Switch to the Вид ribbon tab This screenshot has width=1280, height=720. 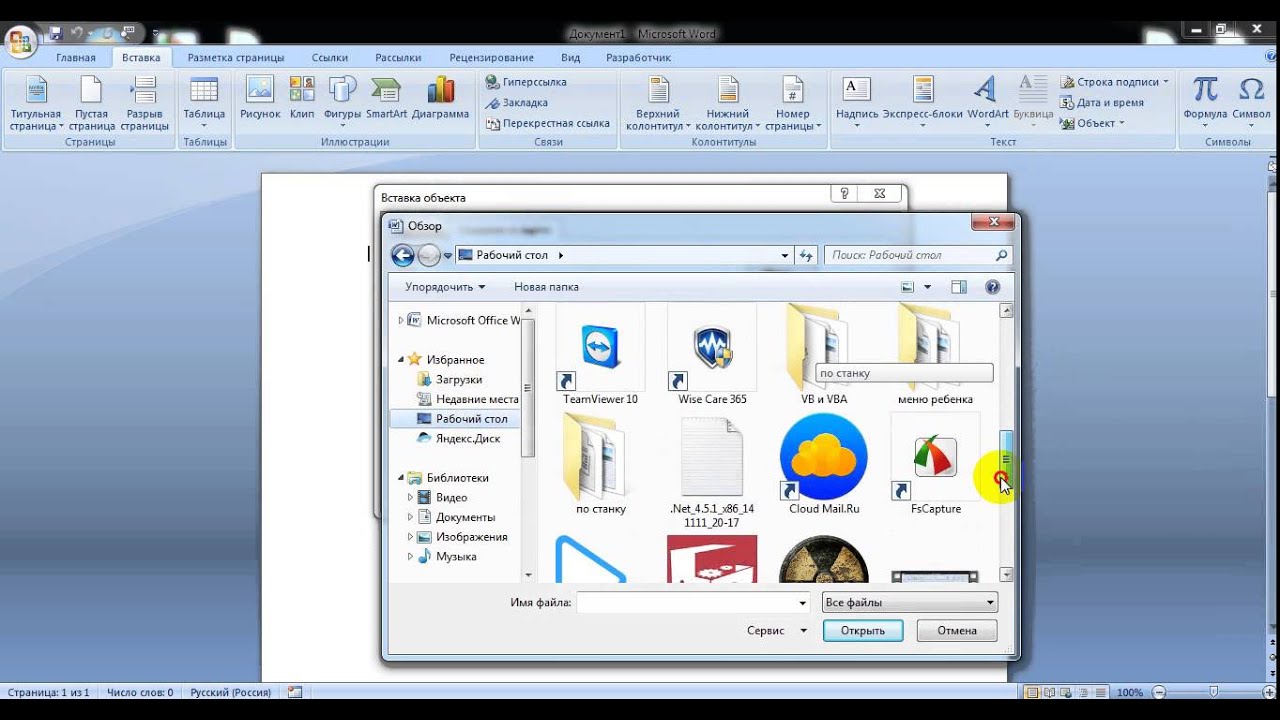(570, 58)
